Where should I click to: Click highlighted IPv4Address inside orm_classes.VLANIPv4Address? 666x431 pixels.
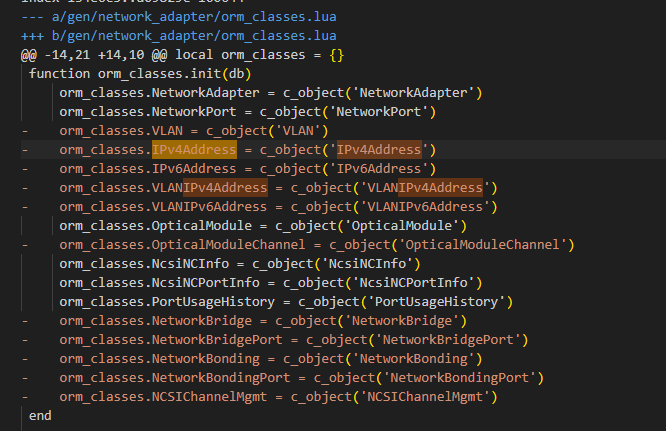[225, 188]
